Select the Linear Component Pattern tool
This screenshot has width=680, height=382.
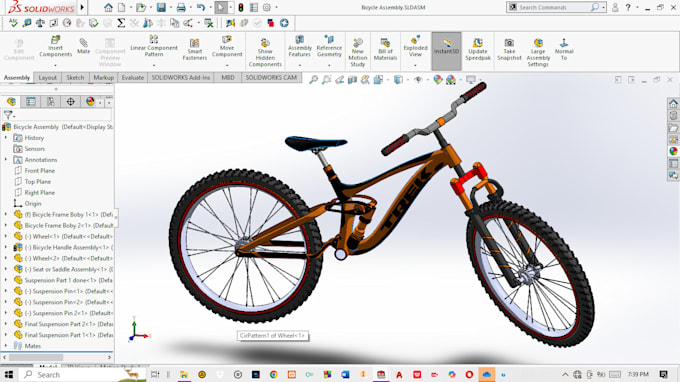[x=154, y=47]
